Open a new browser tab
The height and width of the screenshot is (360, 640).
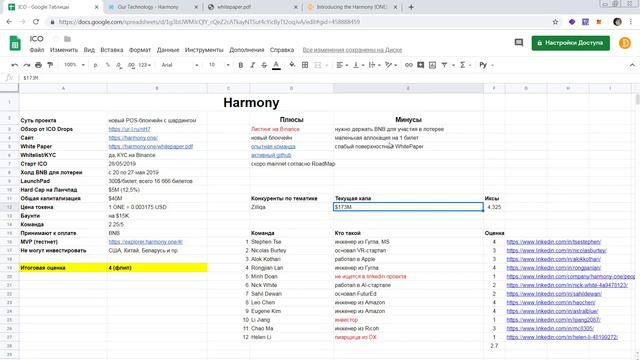[411, 7]
